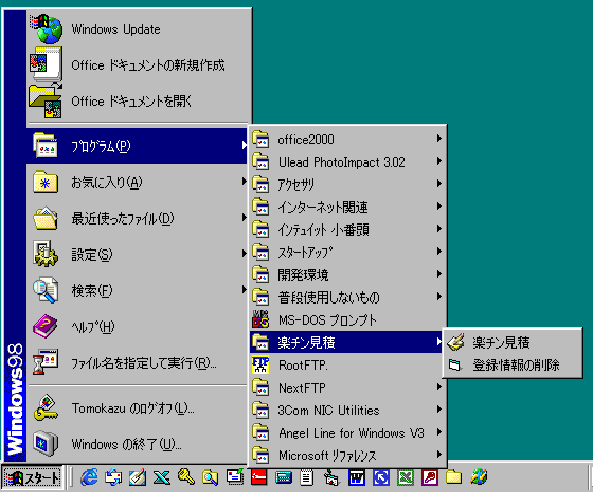
Task: Launch Microsoft Access key icon in taskbar
Action: tap(429, 477)
